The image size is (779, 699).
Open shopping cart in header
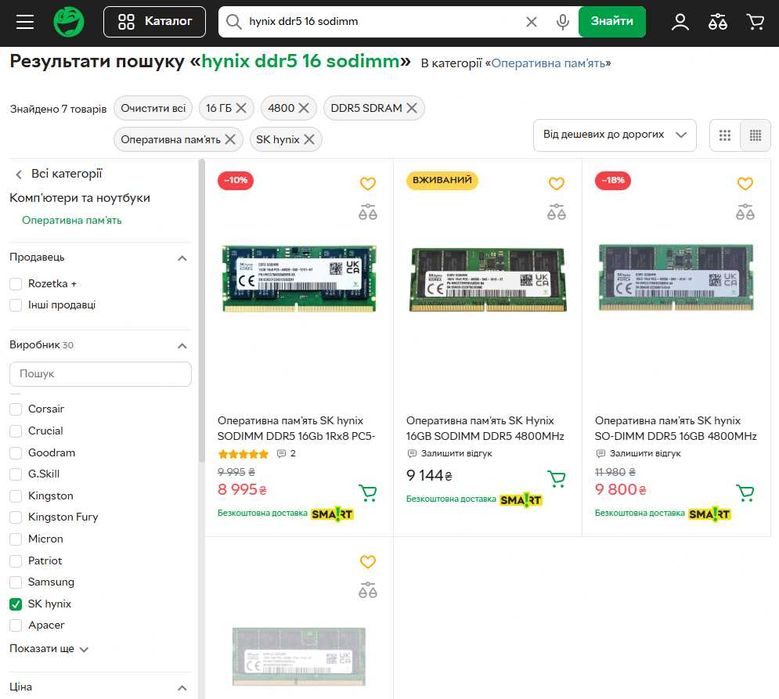(755, 21)
